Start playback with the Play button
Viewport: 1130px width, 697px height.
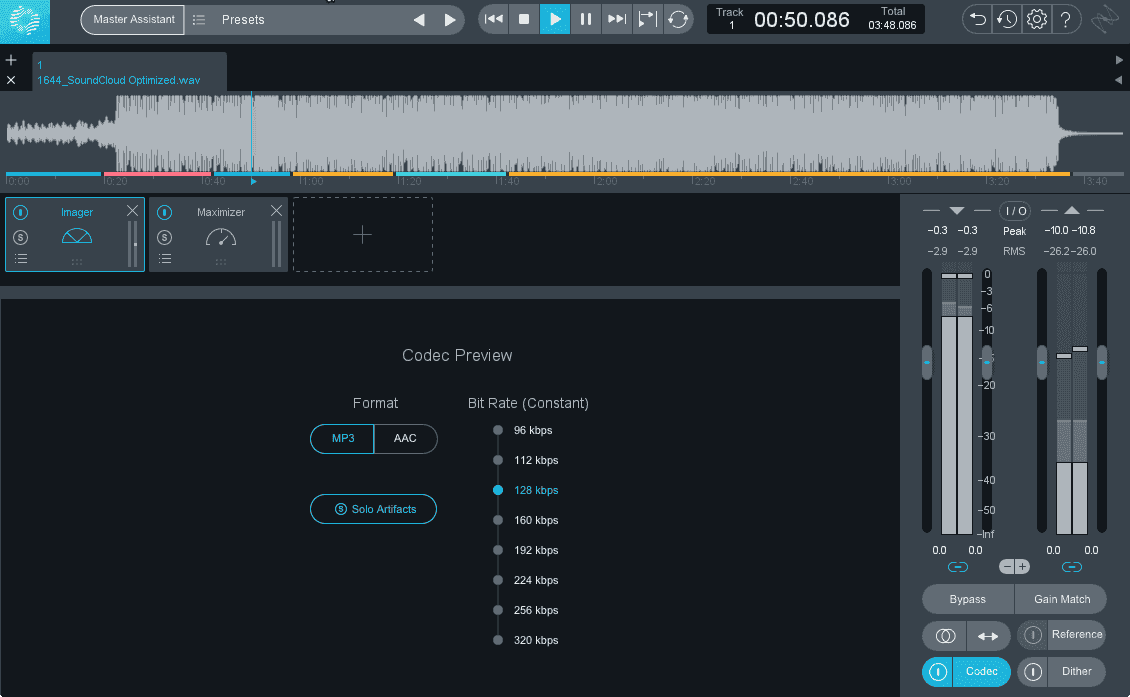coord(555,19)
